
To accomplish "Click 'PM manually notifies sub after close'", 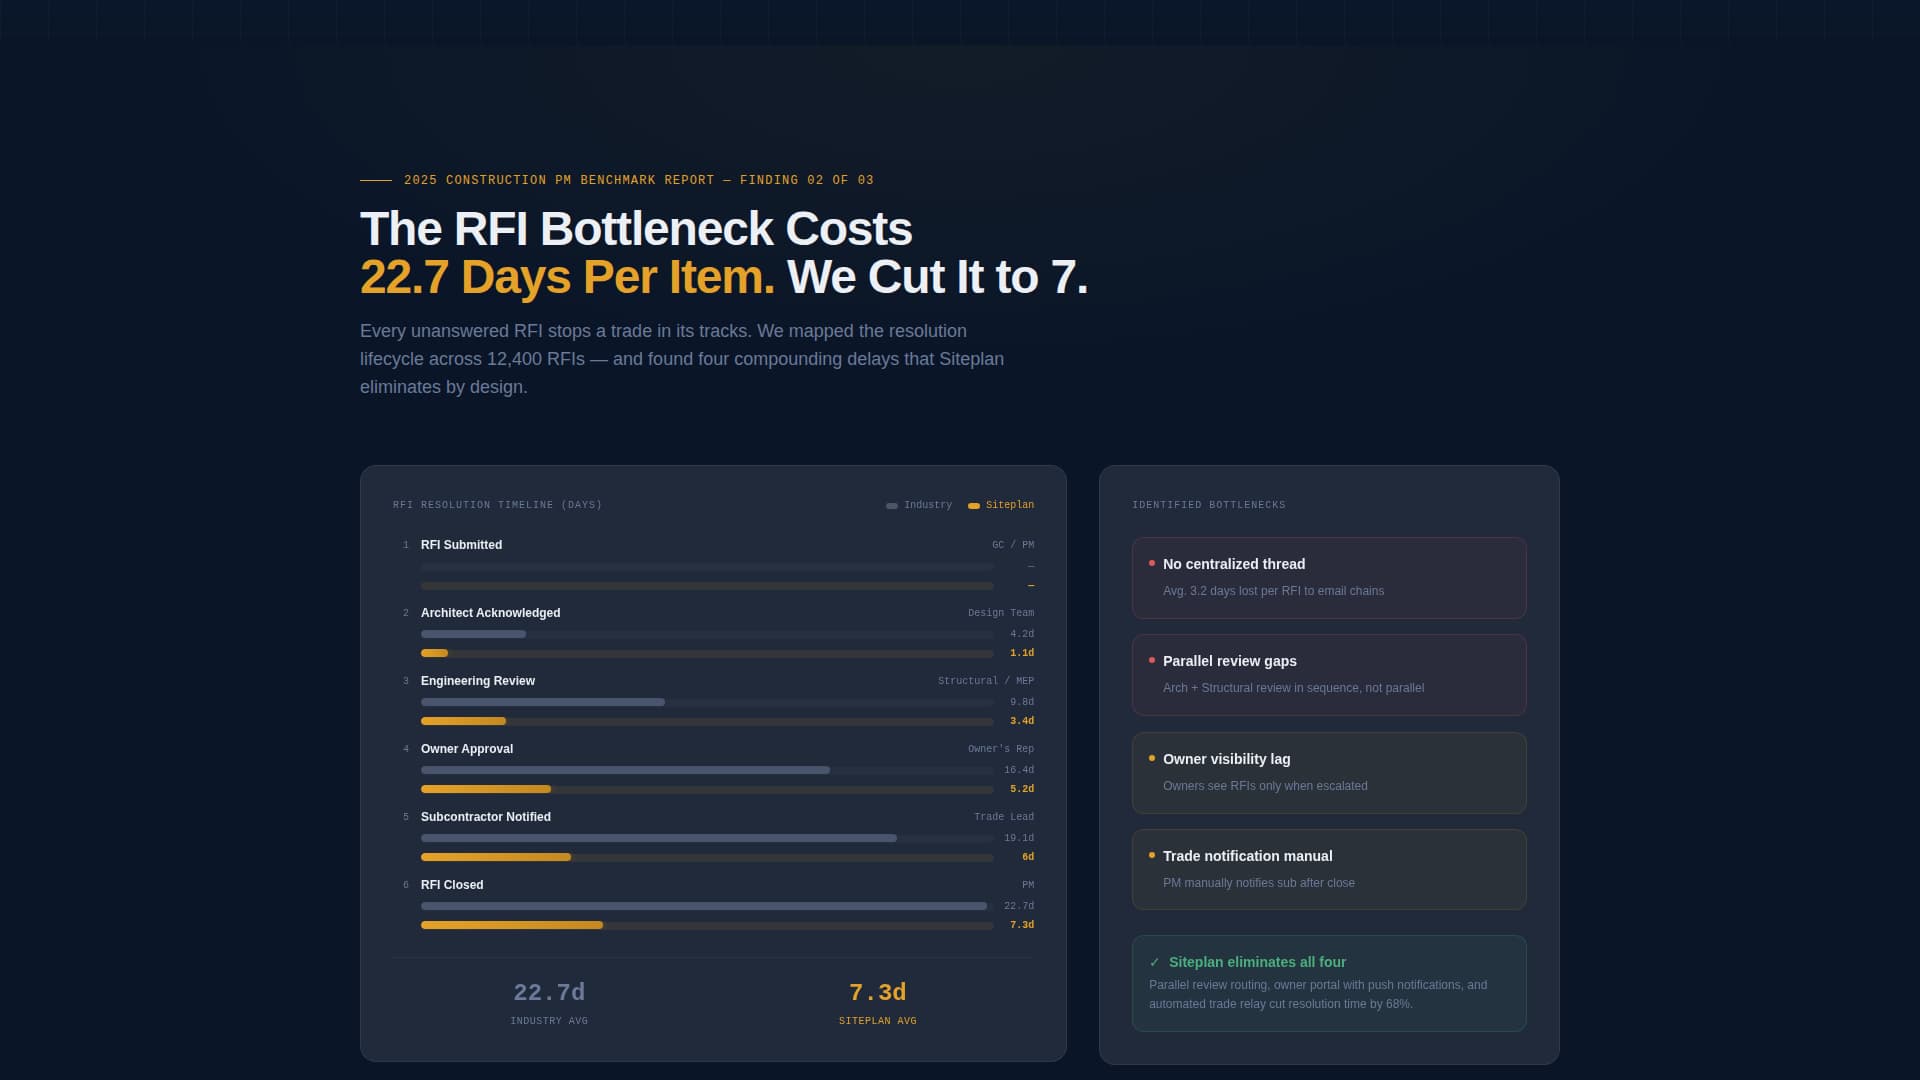I will coord(1259,883).
